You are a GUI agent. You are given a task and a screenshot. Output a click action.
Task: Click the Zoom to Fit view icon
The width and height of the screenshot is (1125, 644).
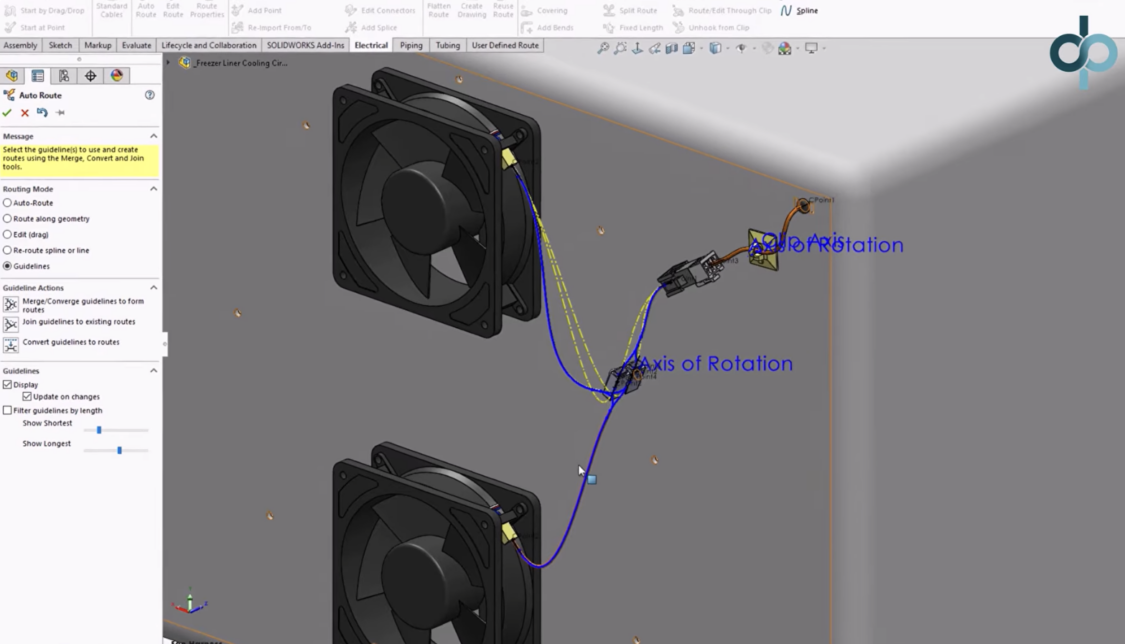click(x=603, y=48)
